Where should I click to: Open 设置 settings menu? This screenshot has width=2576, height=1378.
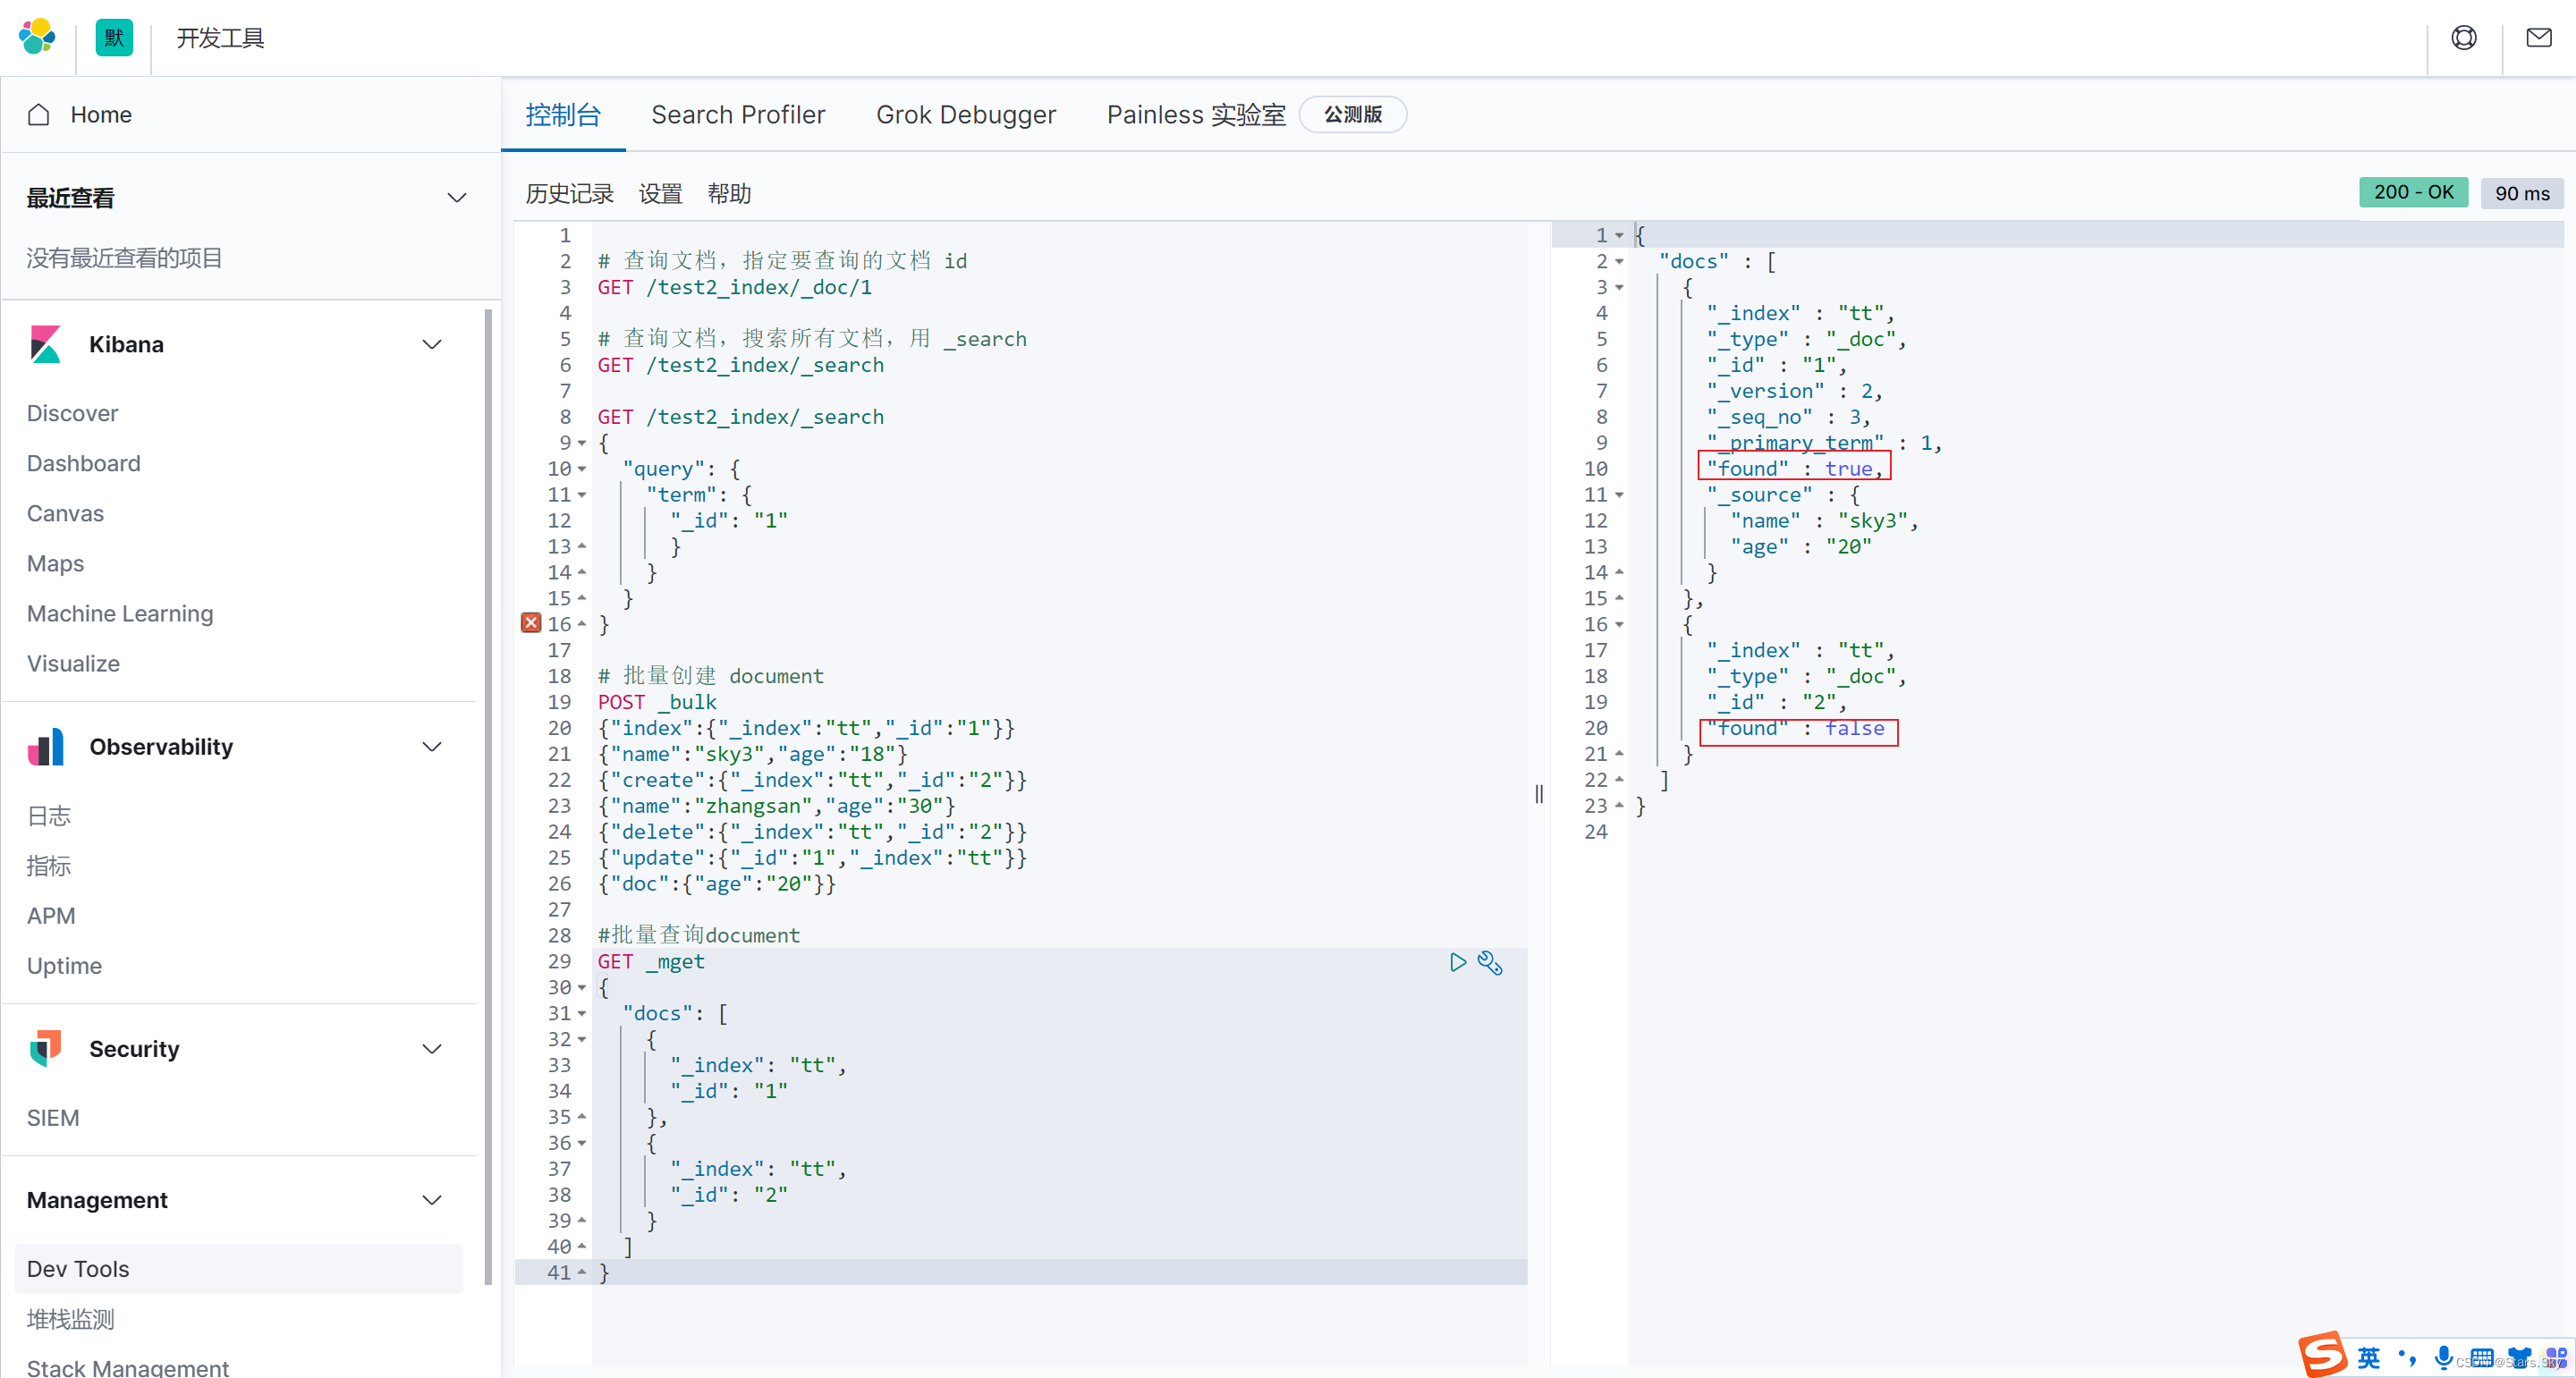click(660, 194)
